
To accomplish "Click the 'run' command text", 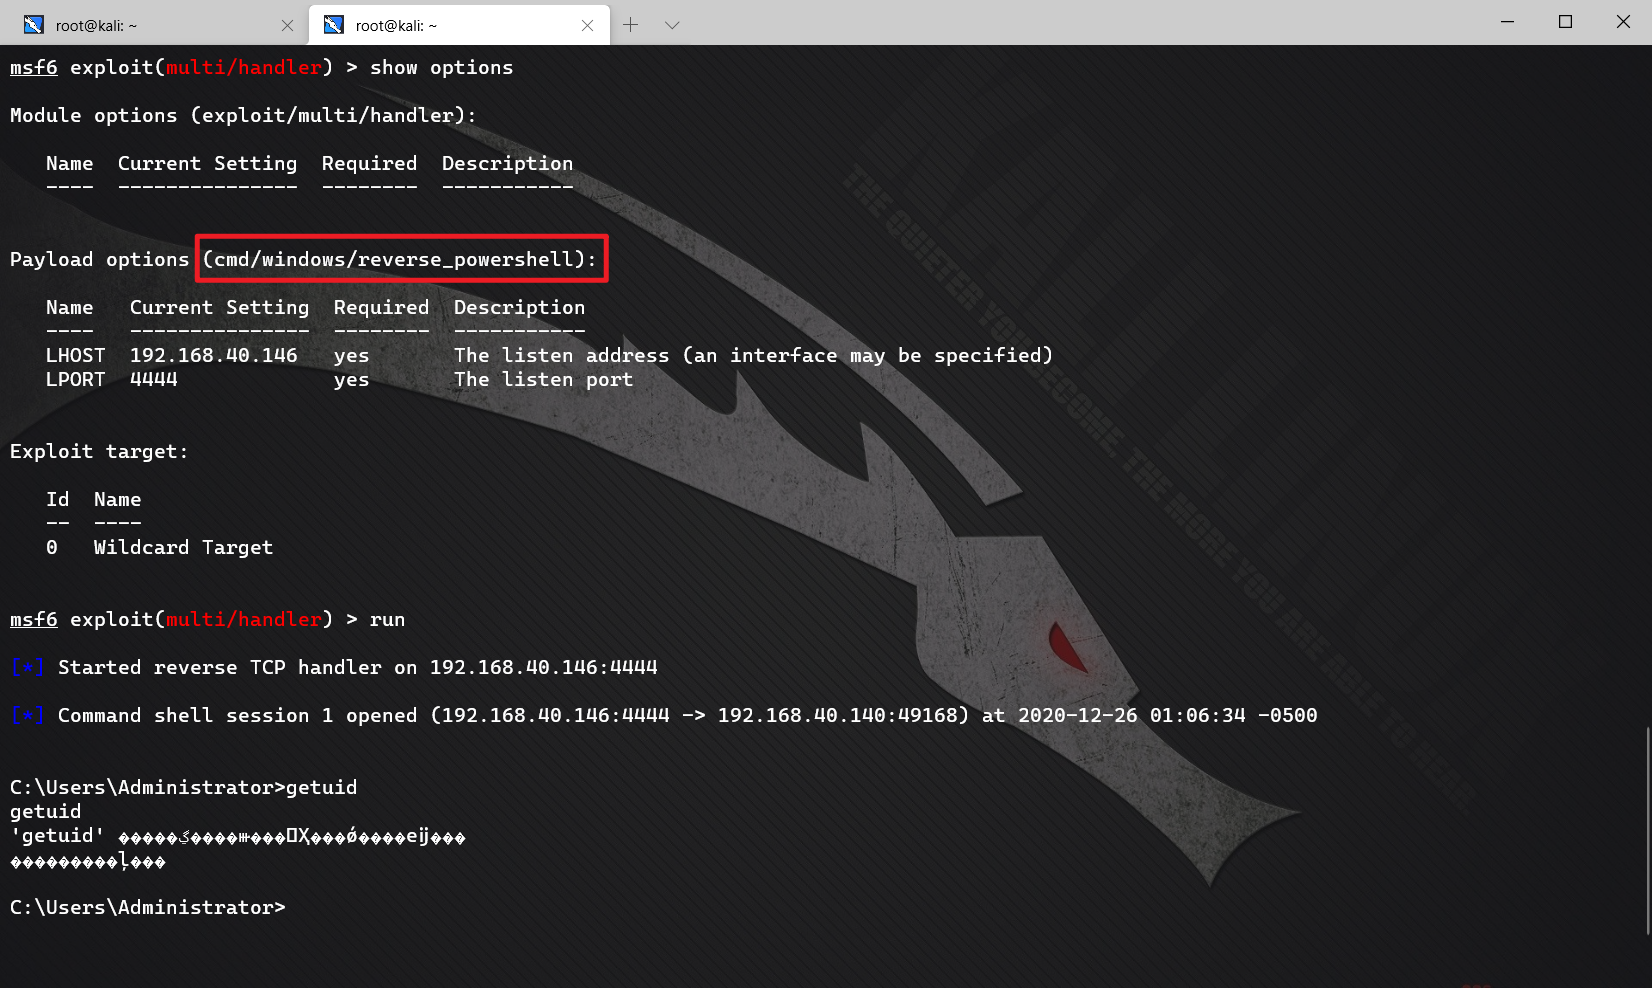I will (387, 620).
